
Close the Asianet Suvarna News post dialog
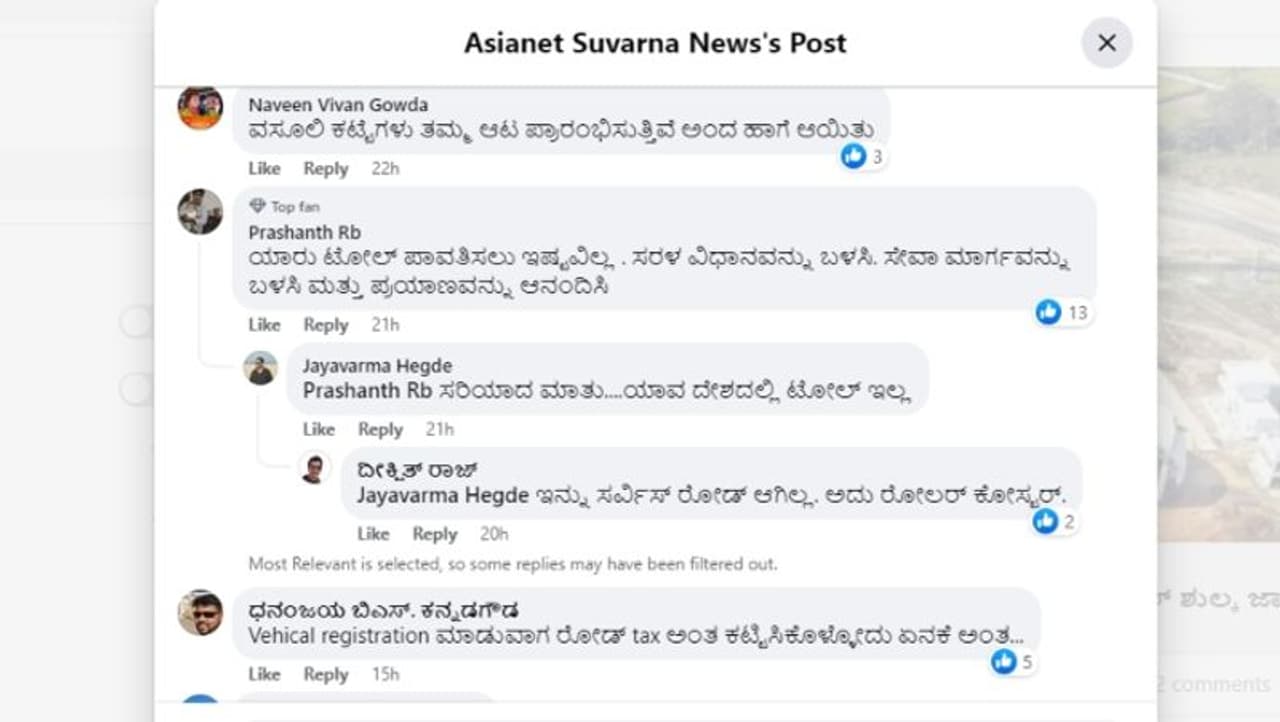click(x=1106, y=43)
